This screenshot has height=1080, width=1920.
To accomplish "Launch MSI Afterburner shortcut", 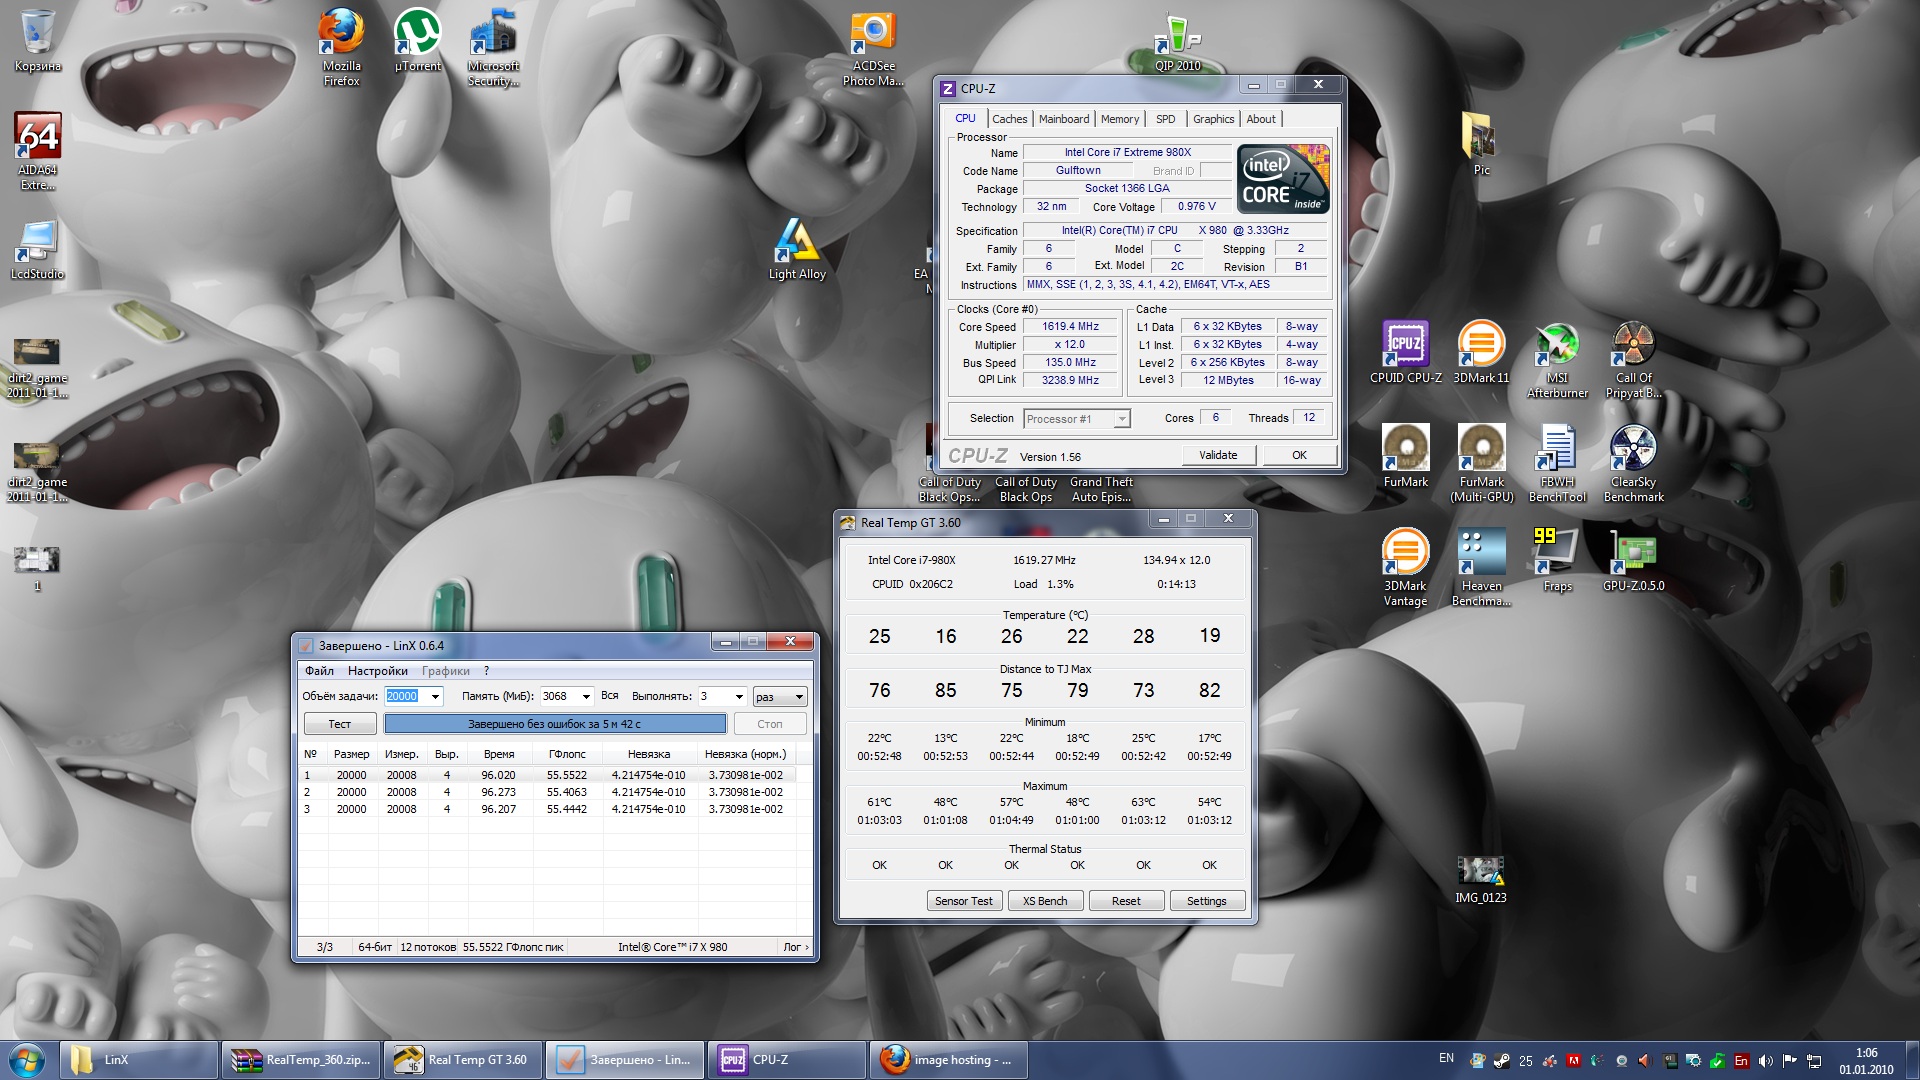I will pyautogui.click(x=1557, y=359).
